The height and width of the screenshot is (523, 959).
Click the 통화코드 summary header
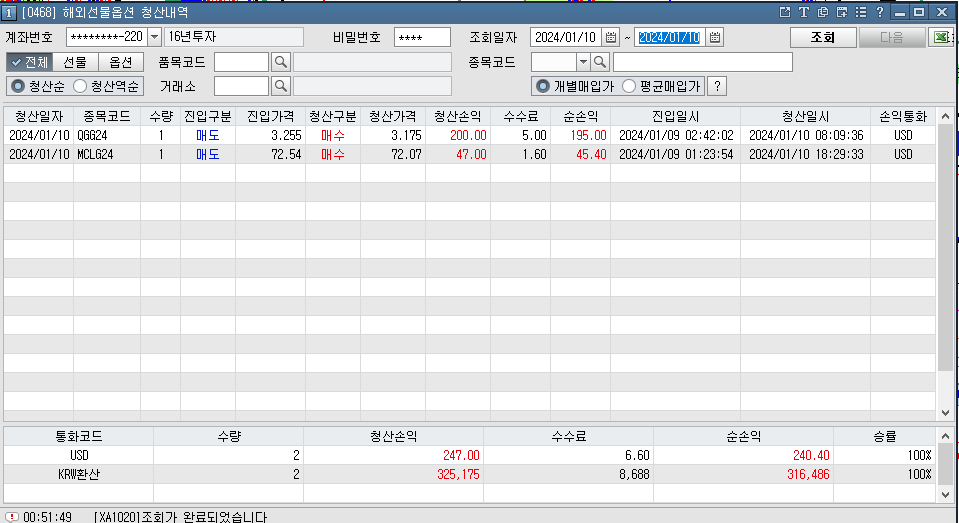[79, 436]
